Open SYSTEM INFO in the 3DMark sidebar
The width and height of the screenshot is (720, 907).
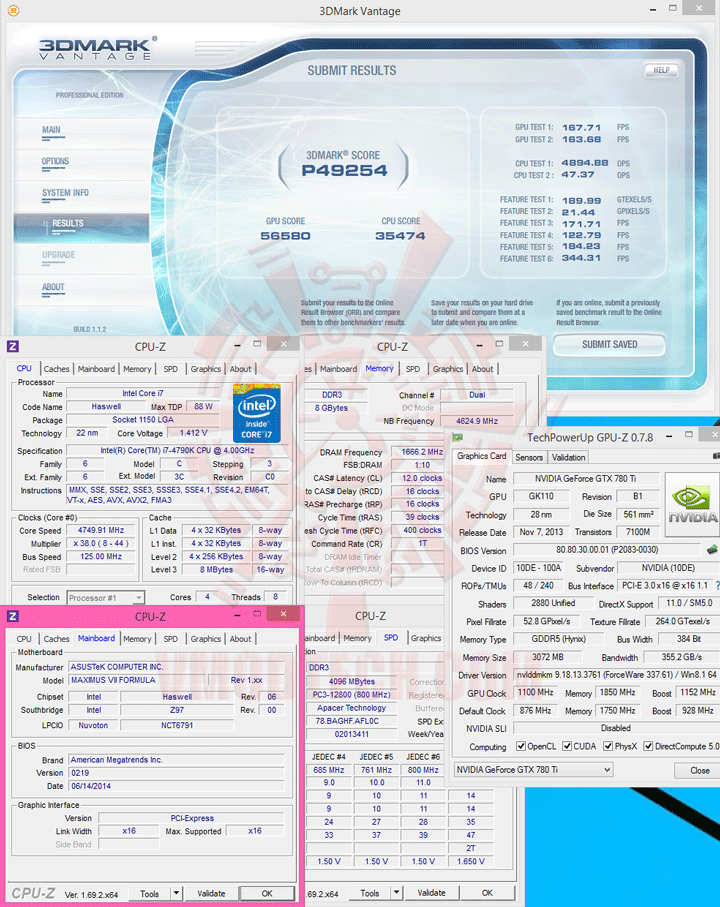[x=65, y=193]
